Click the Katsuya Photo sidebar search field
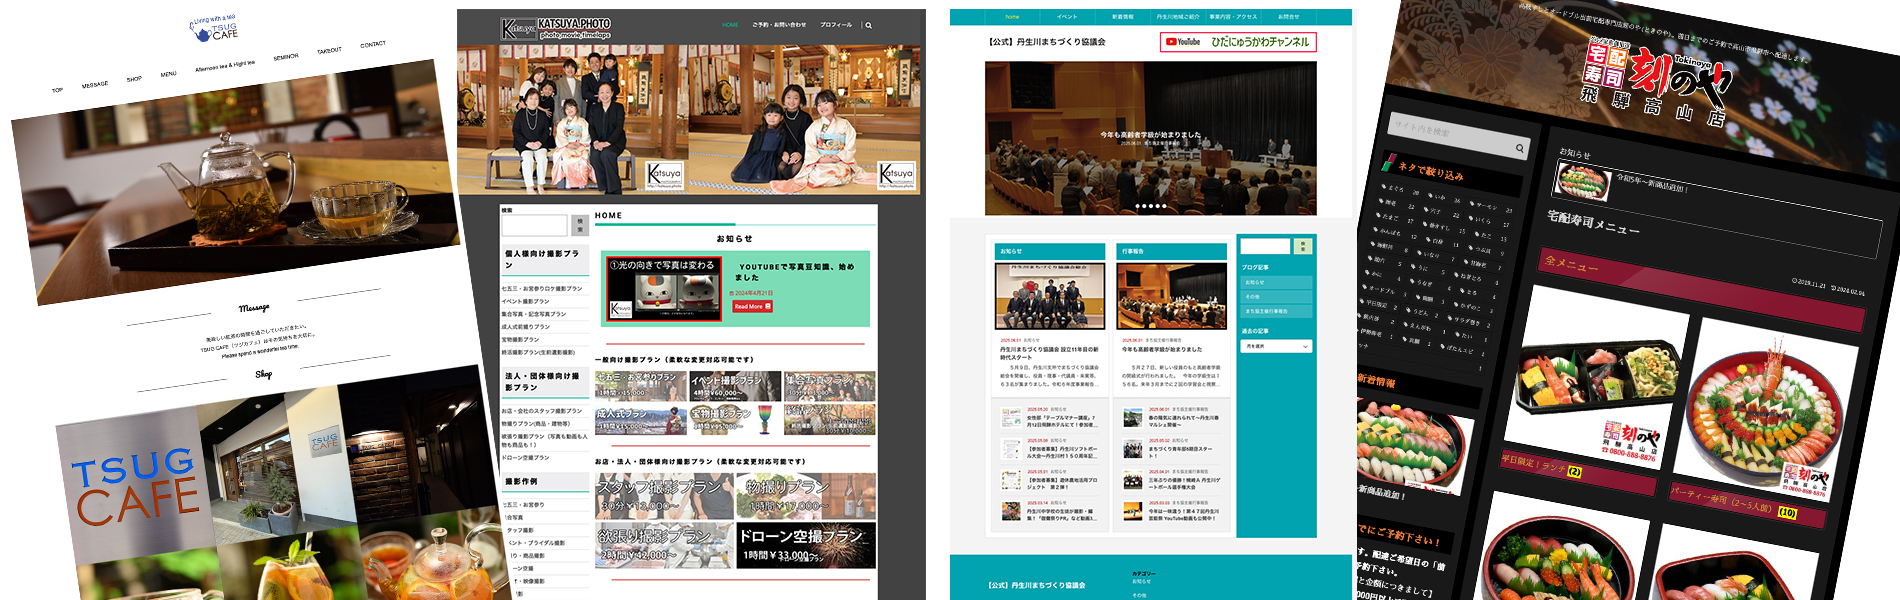 point(534,226)
